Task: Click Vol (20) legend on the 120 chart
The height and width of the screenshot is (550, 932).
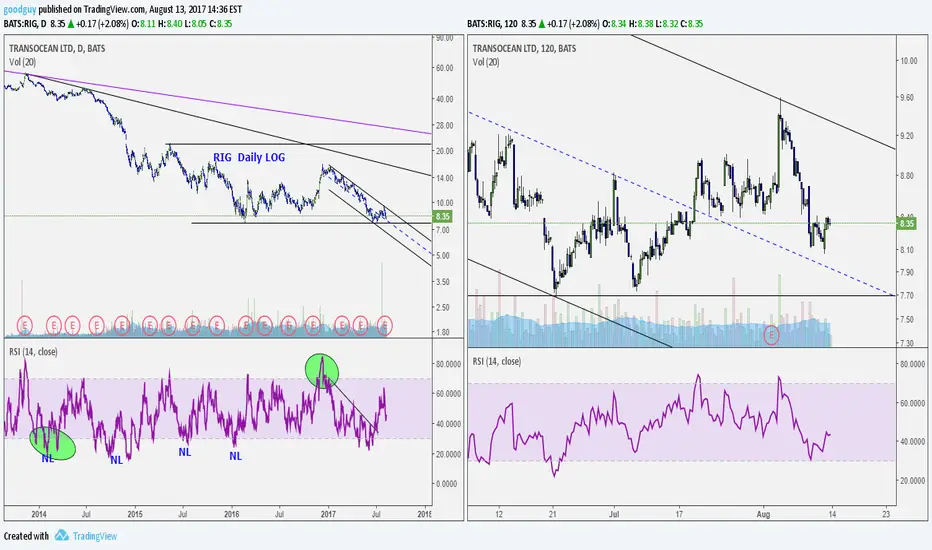Action: point(486,62)
